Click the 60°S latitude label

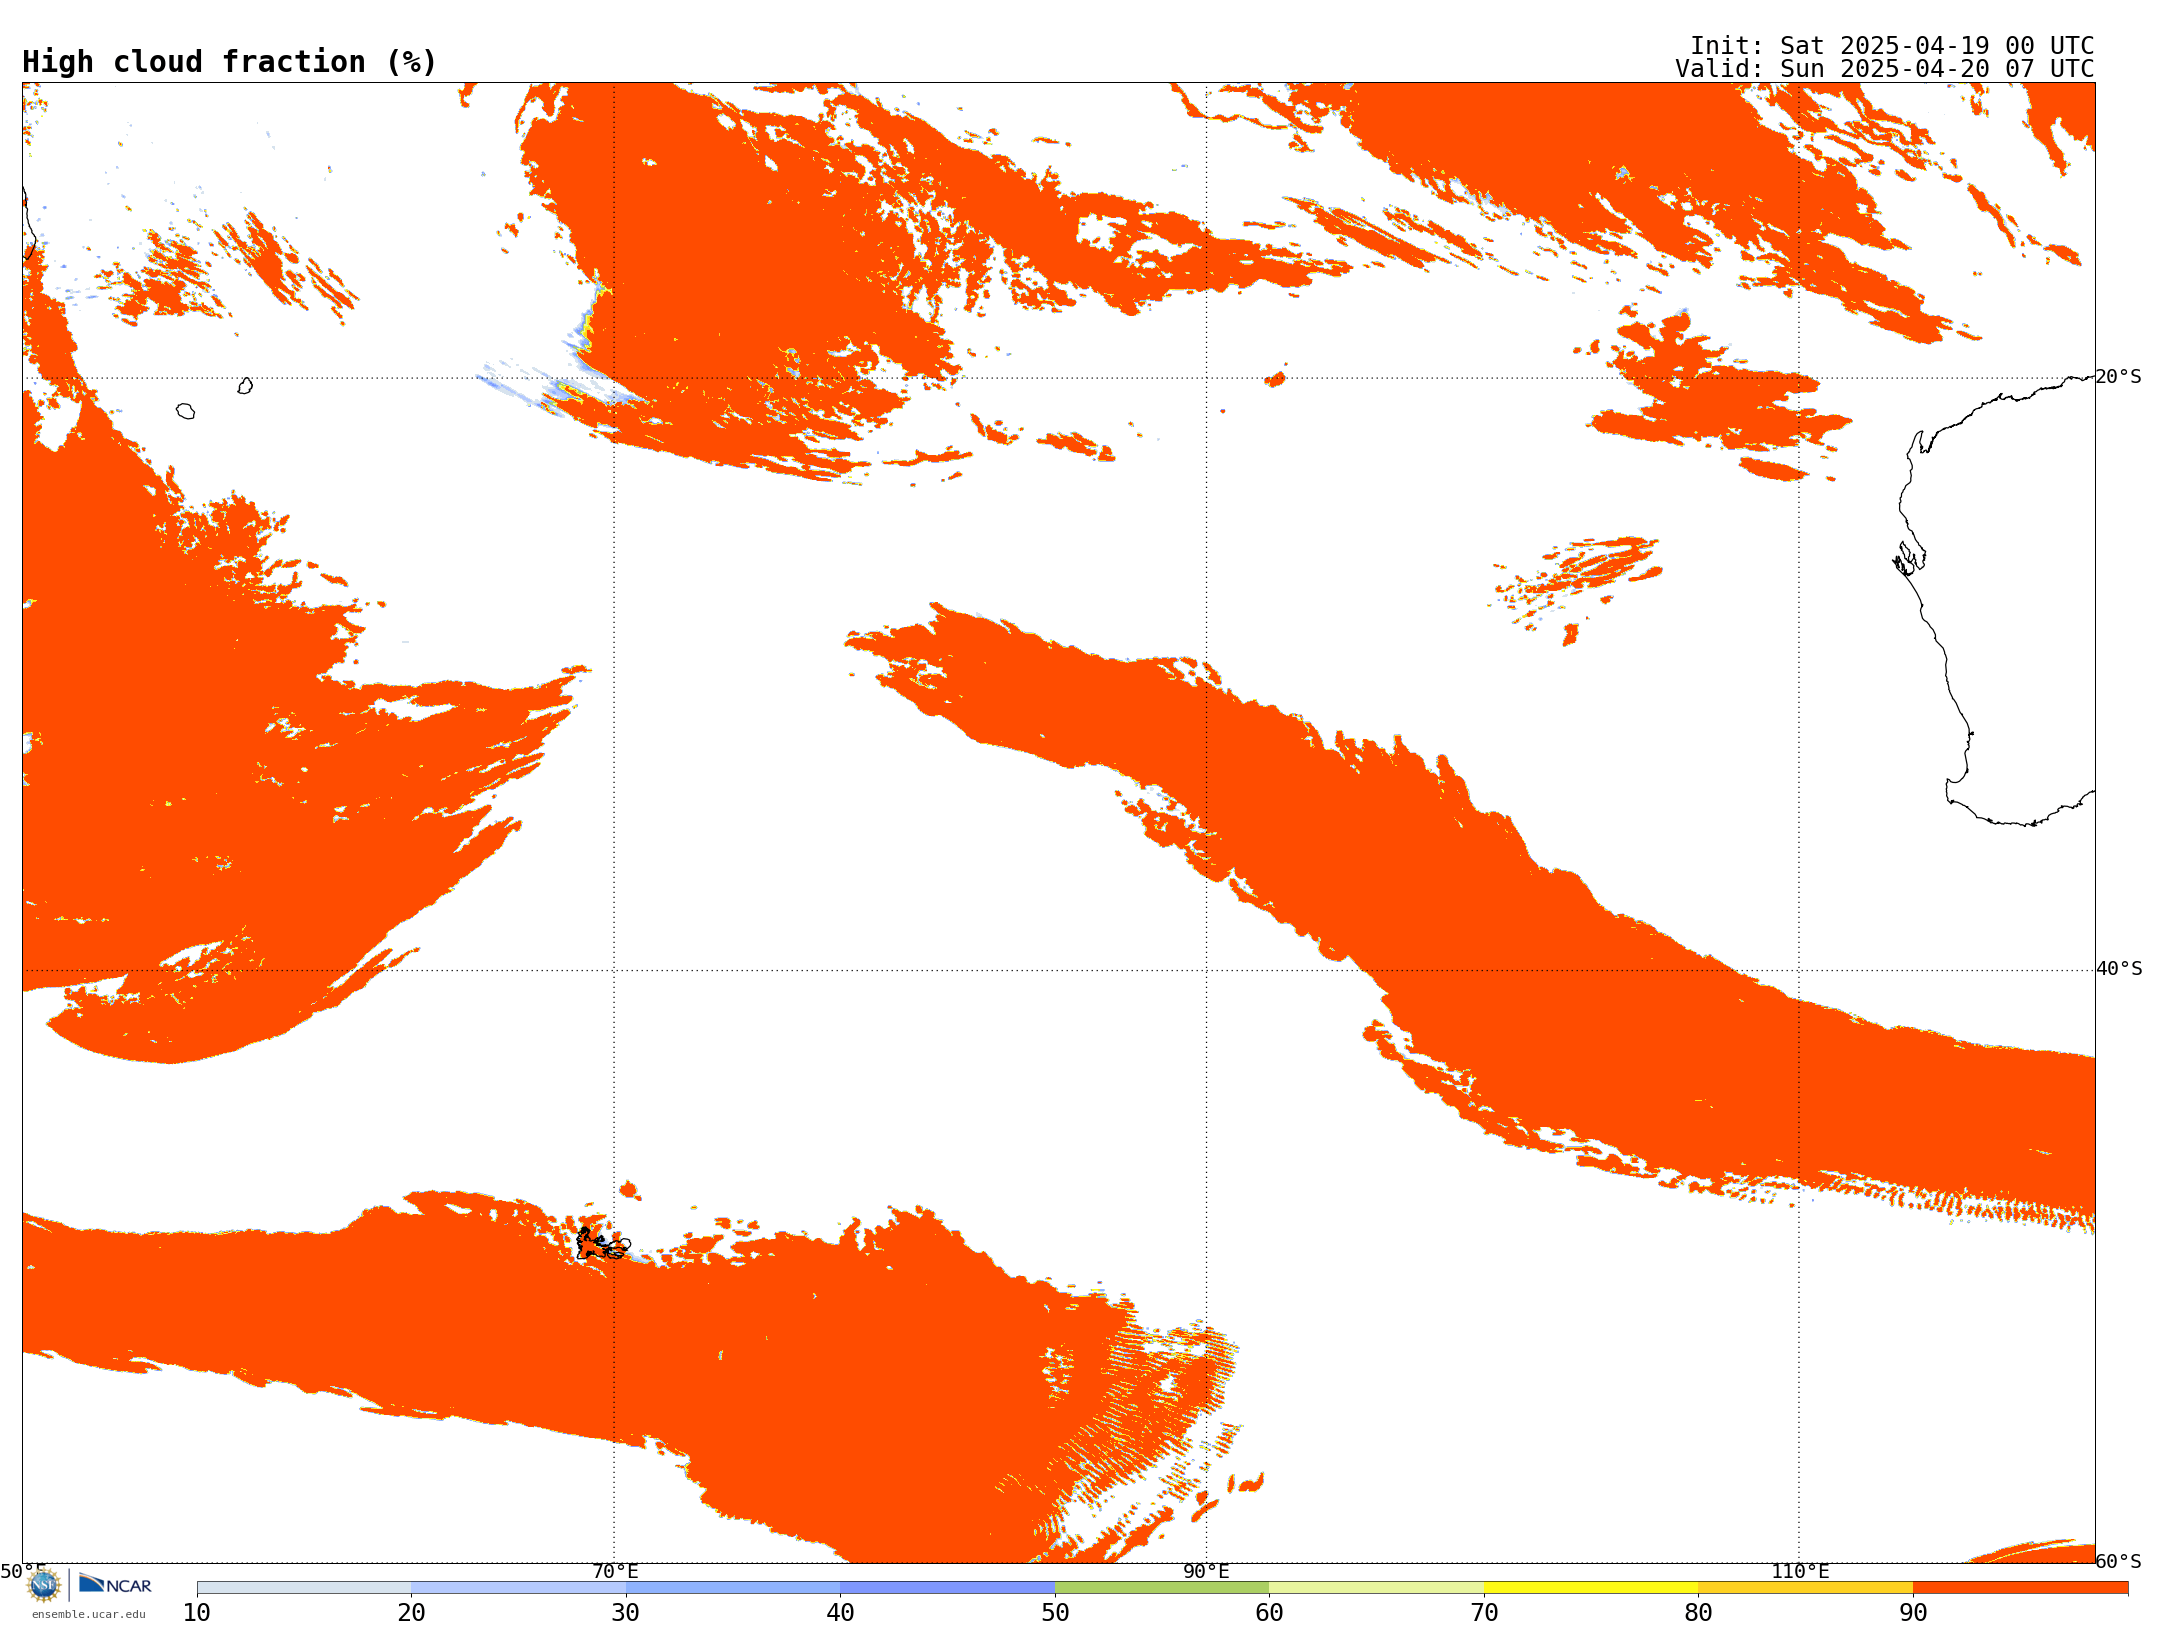point(2119,1561)
